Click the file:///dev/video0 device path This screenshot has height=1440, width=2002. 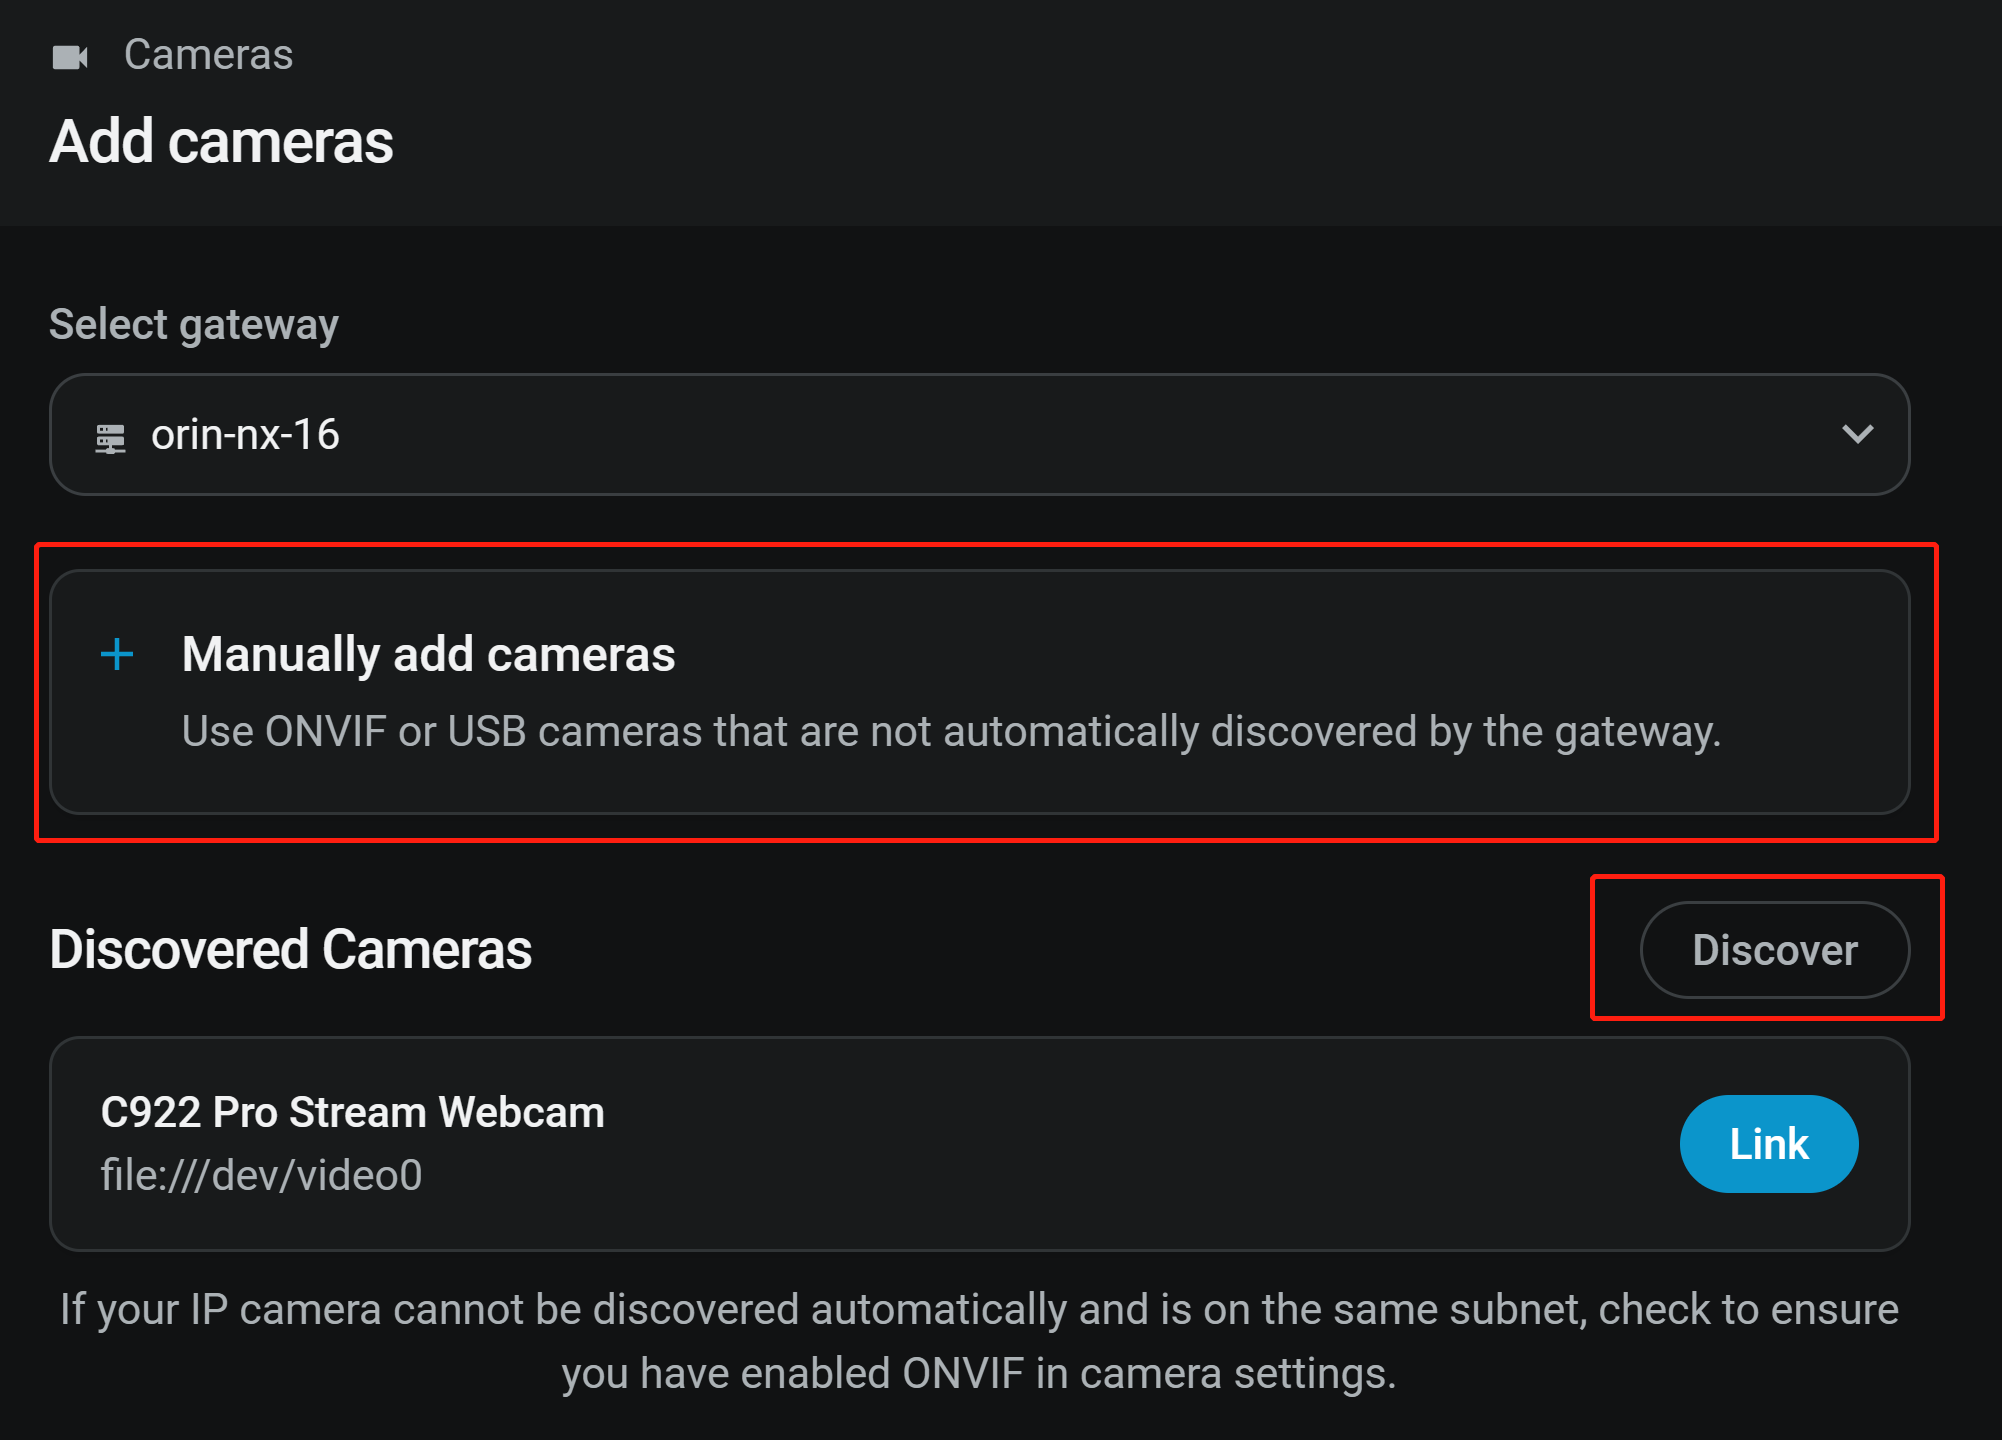point(261,1175)
